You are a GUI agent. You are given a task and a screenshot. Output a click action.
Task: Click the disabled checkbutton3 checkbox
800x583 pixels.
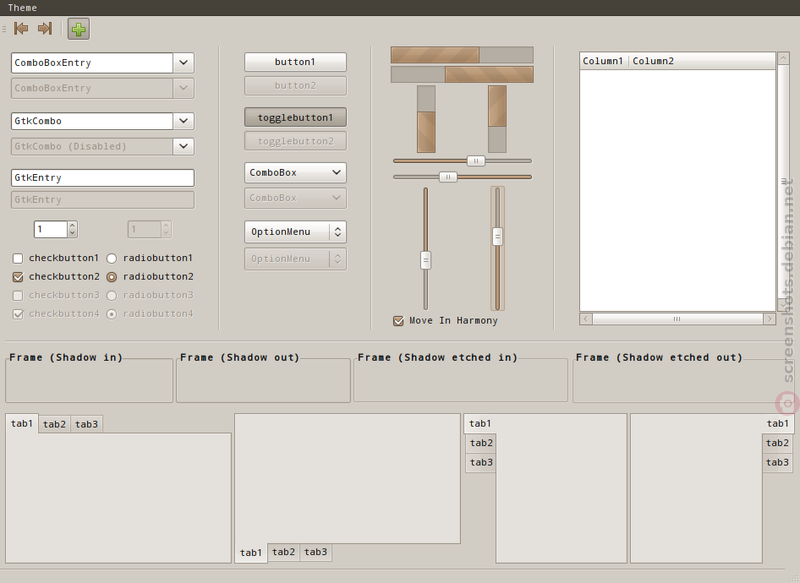(x=18, y=295)
